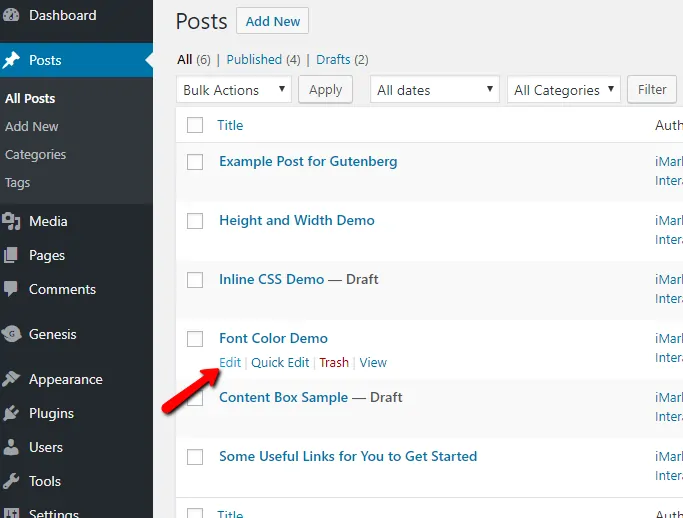
Task: Tick the select-all checkbox beside Title header
Action: [195, 125]
